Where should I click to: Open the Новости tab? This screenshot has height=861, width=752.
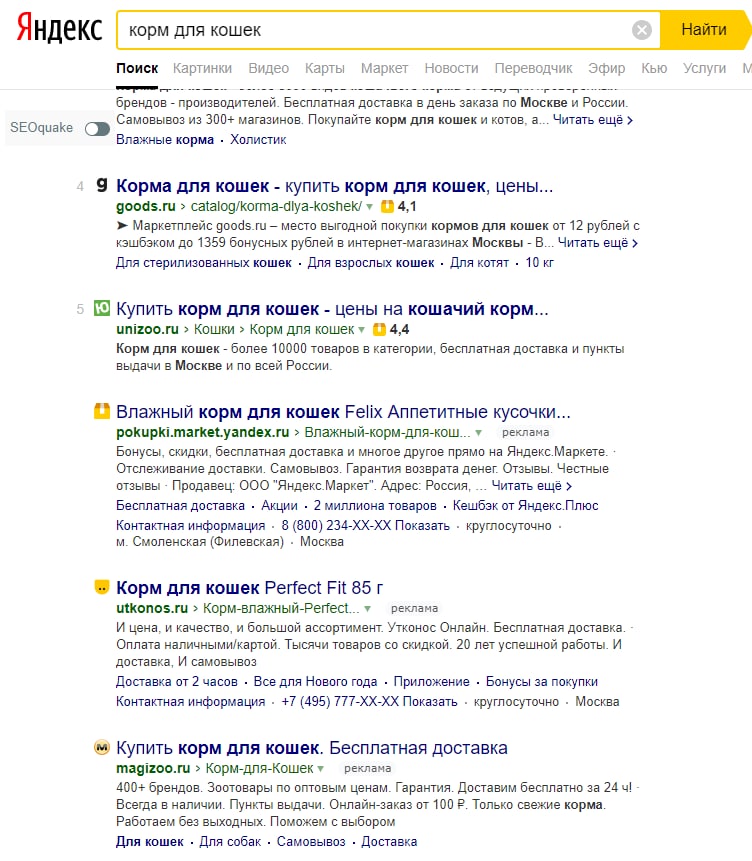tap(452, 69)
